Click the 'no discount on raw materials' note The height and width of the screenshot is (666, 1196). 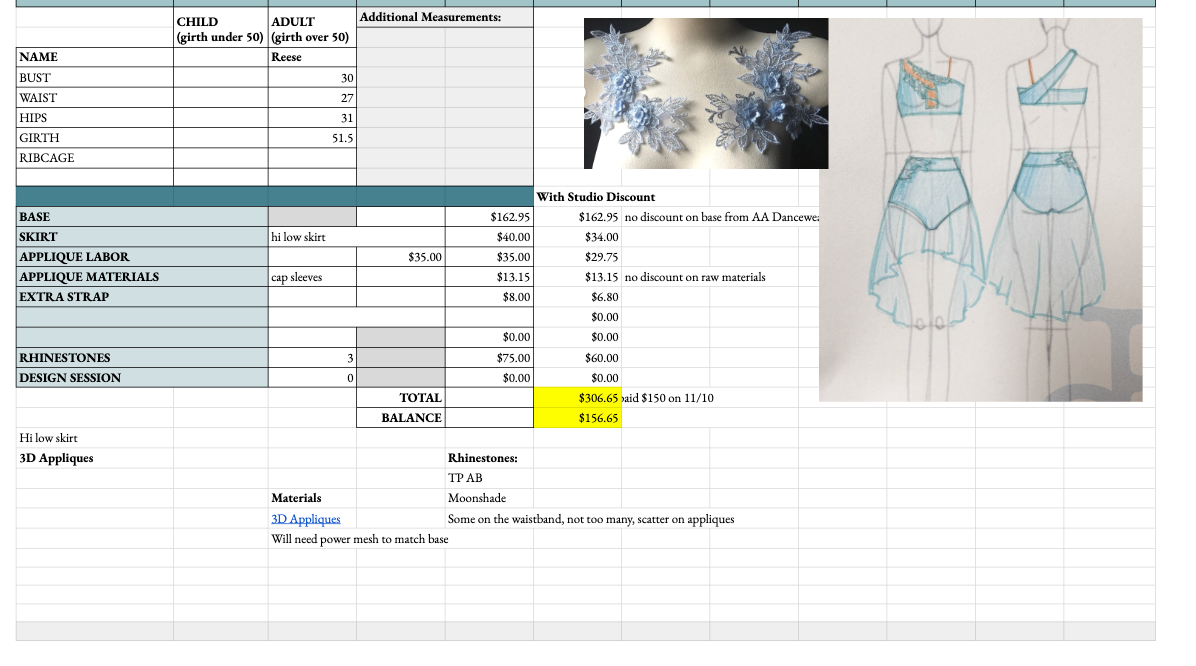(695, 277)
